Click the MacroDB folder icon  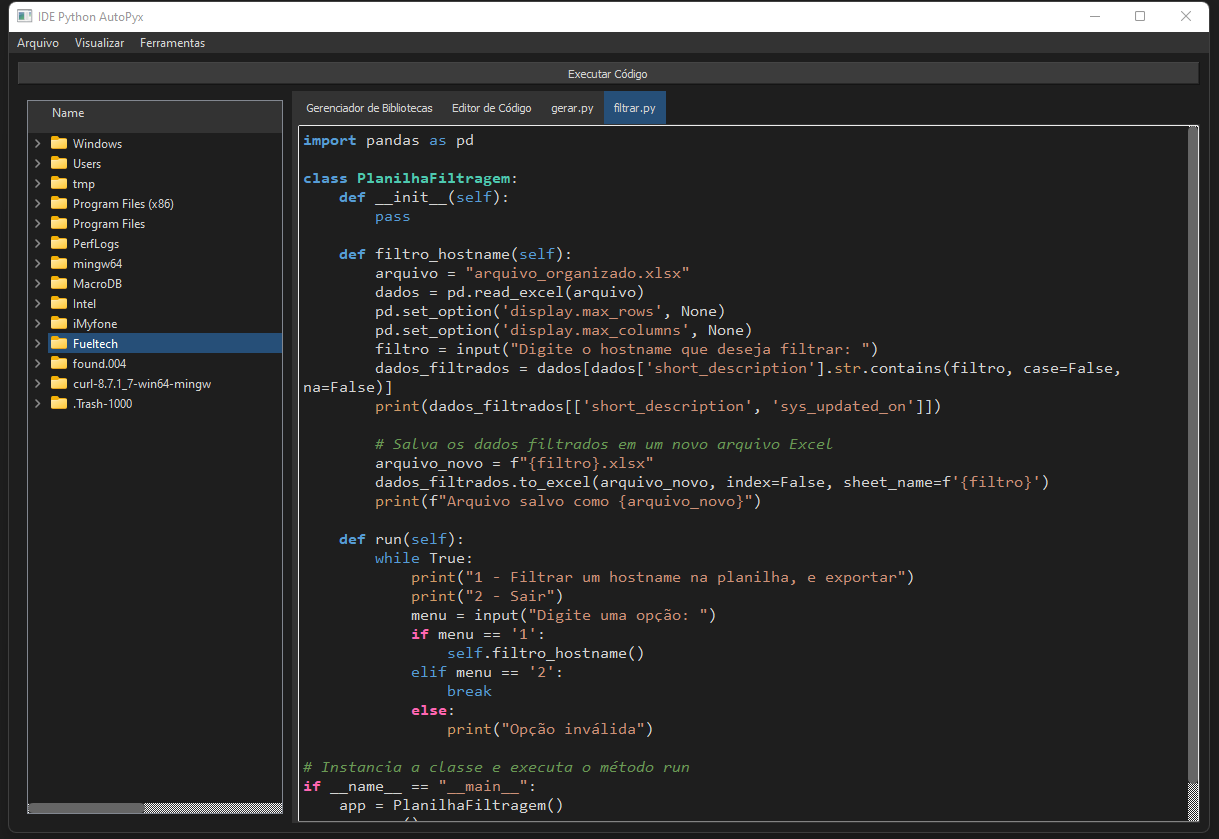[x=59, y=283]
